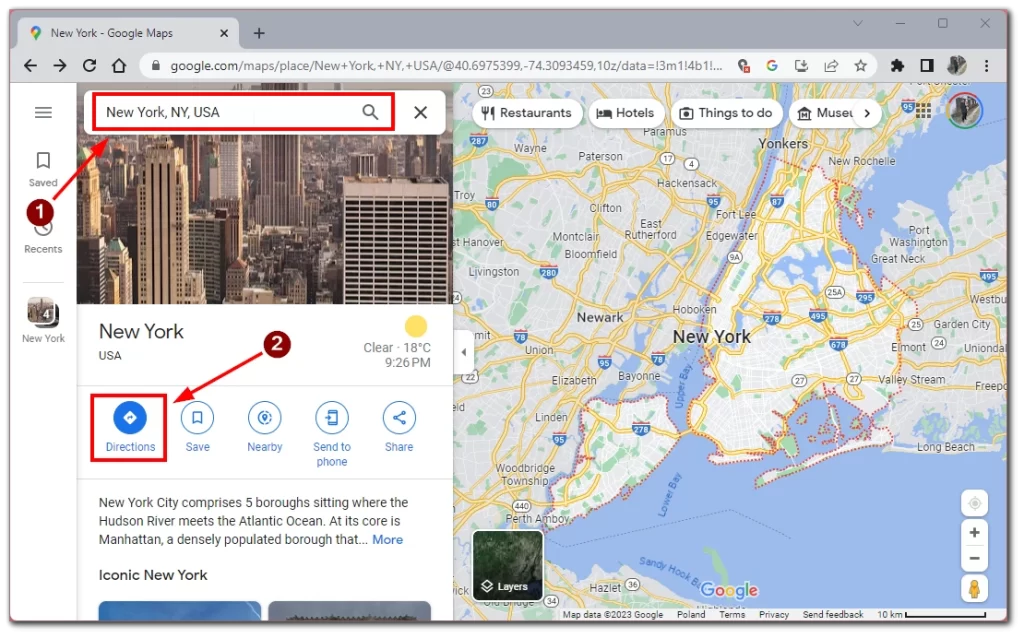Open the Terms link in map footer
The width and height of the screenshot is (1024, 638).
pyautogui.click(x=731, y=614)
